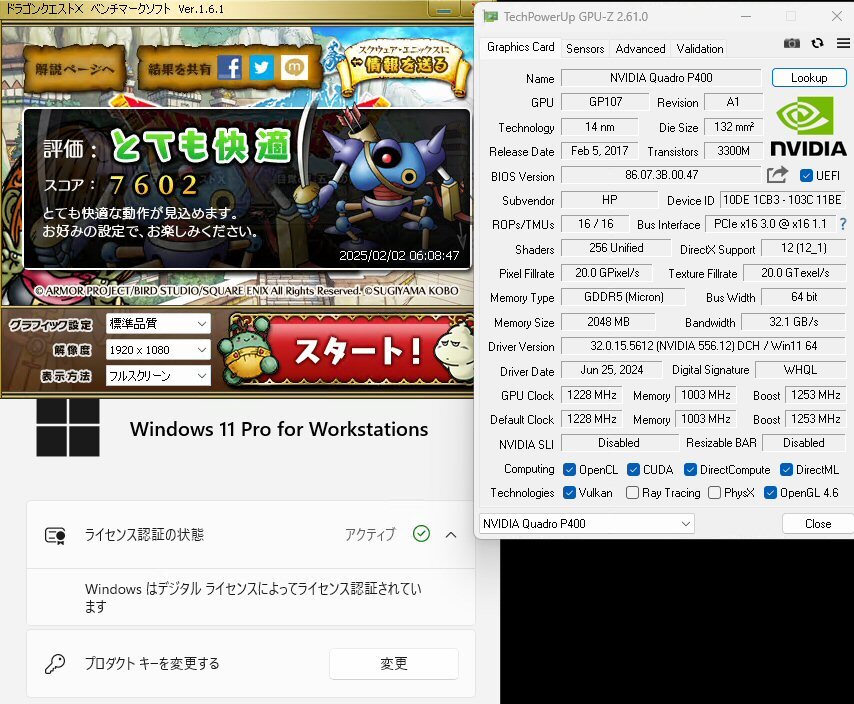The height and width of the screenshot is (704, 854).
Task: Switch to the Advanced tab
Action: [x=640, y=49]
